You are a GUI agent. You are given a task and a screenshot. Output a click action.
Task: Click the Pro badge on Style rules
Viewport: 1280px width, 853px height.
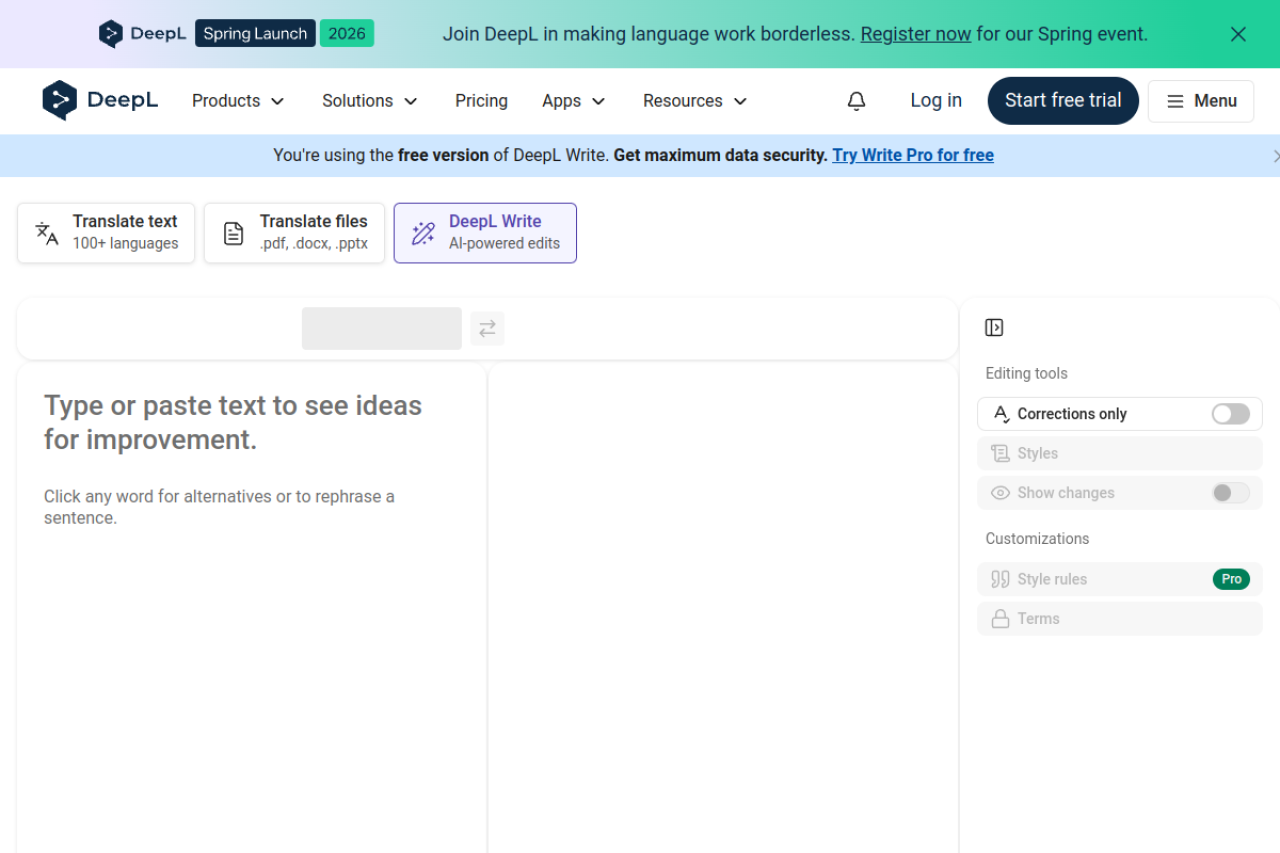click(x=1231, y=579)
